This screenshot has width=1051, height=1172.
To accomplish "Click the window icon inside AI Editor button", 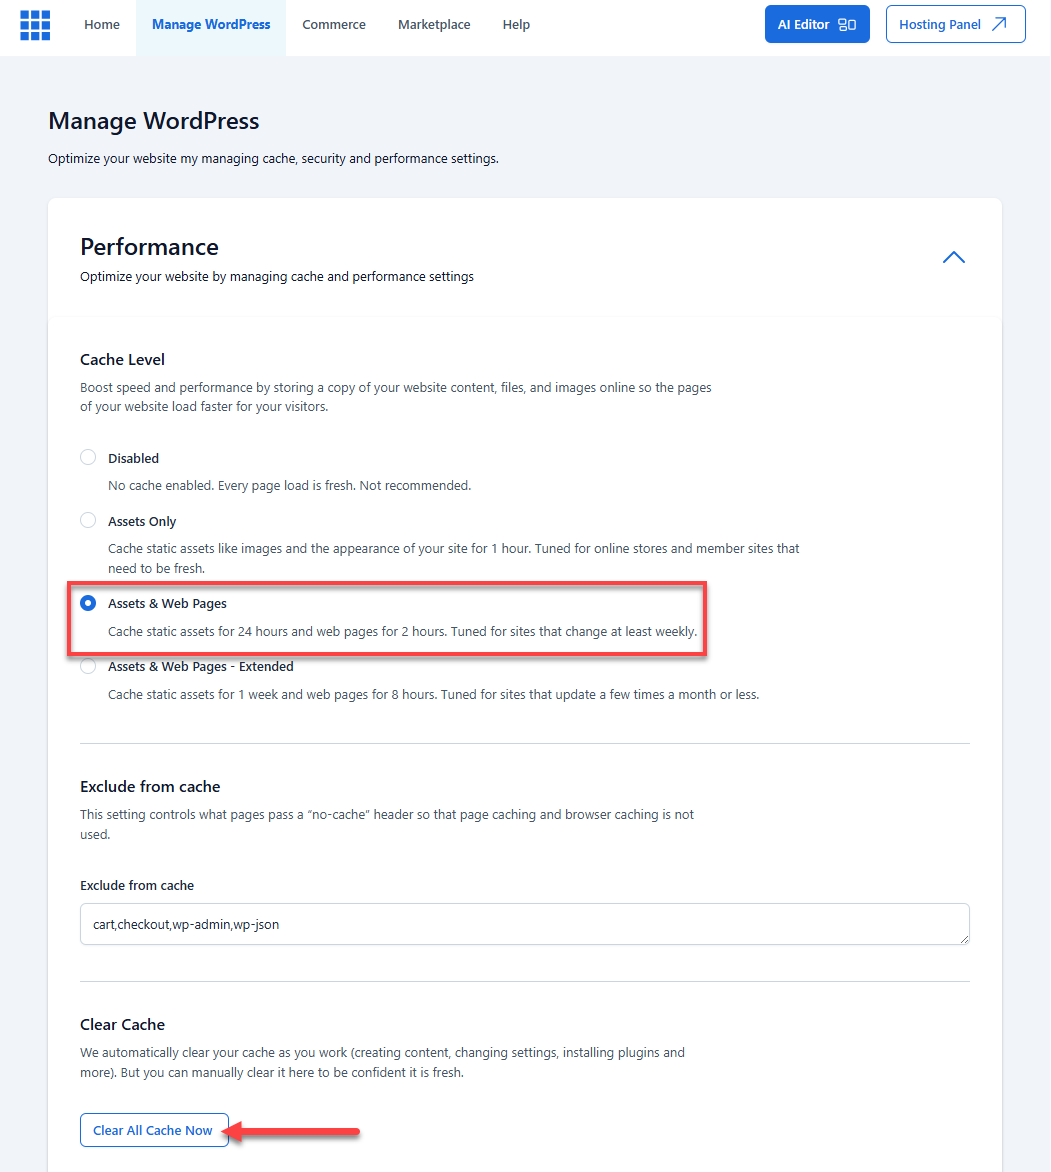I will pyautogui.click(x=844, y=23).
